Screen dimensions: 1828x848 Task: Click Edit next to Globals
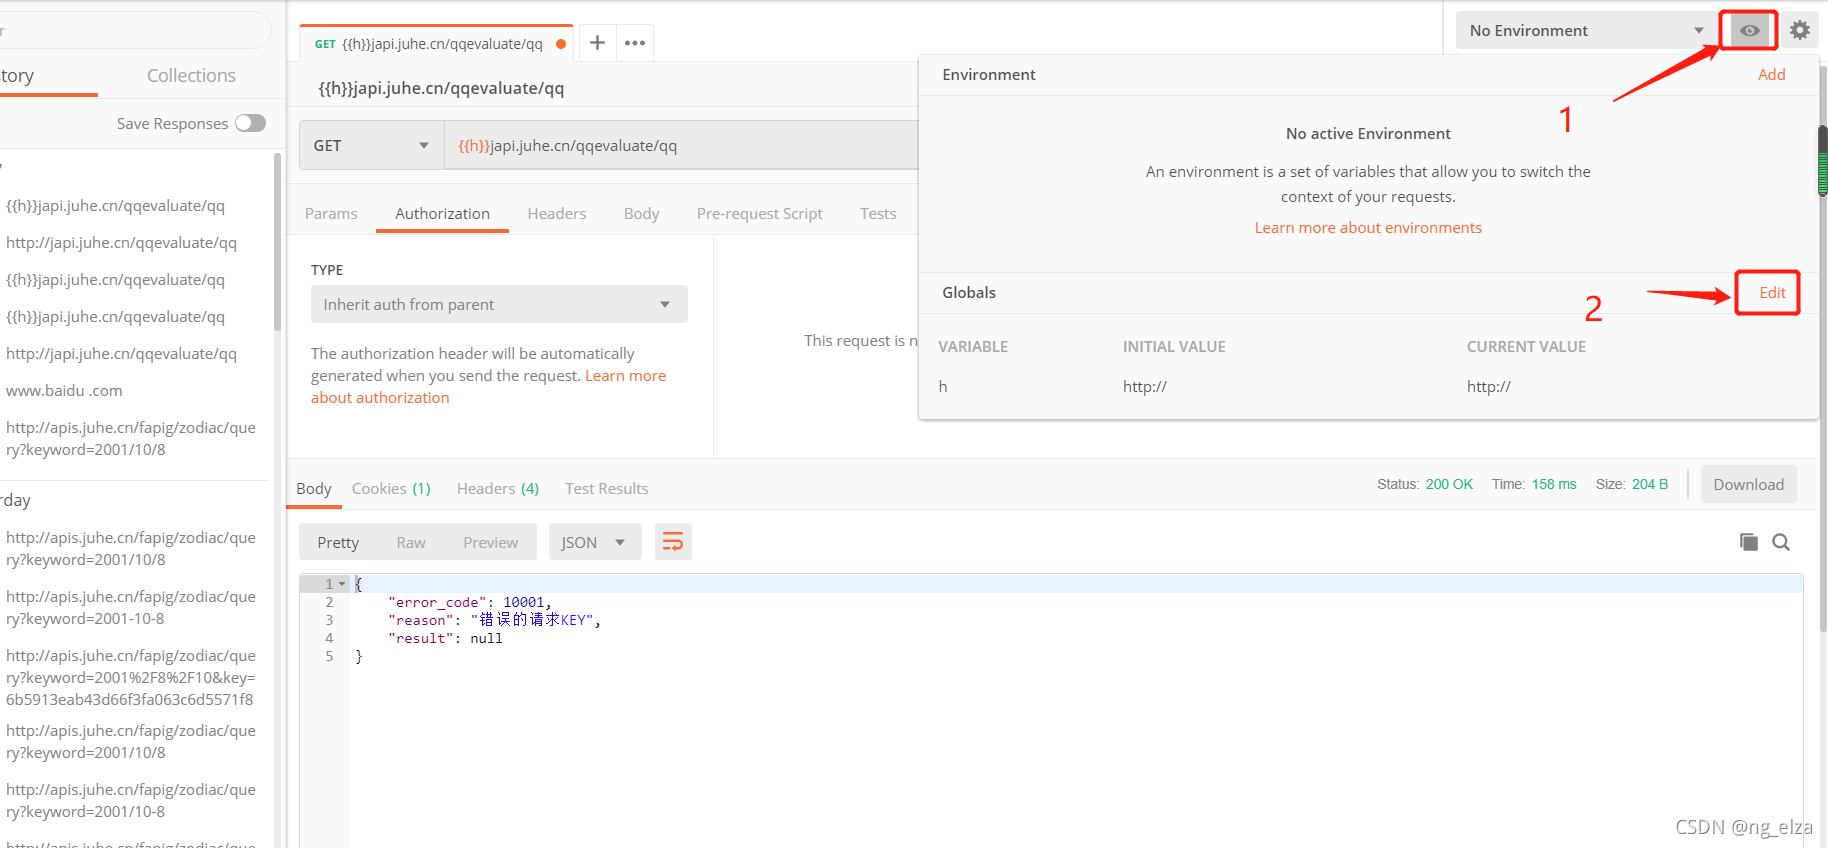coord(1772,292)
